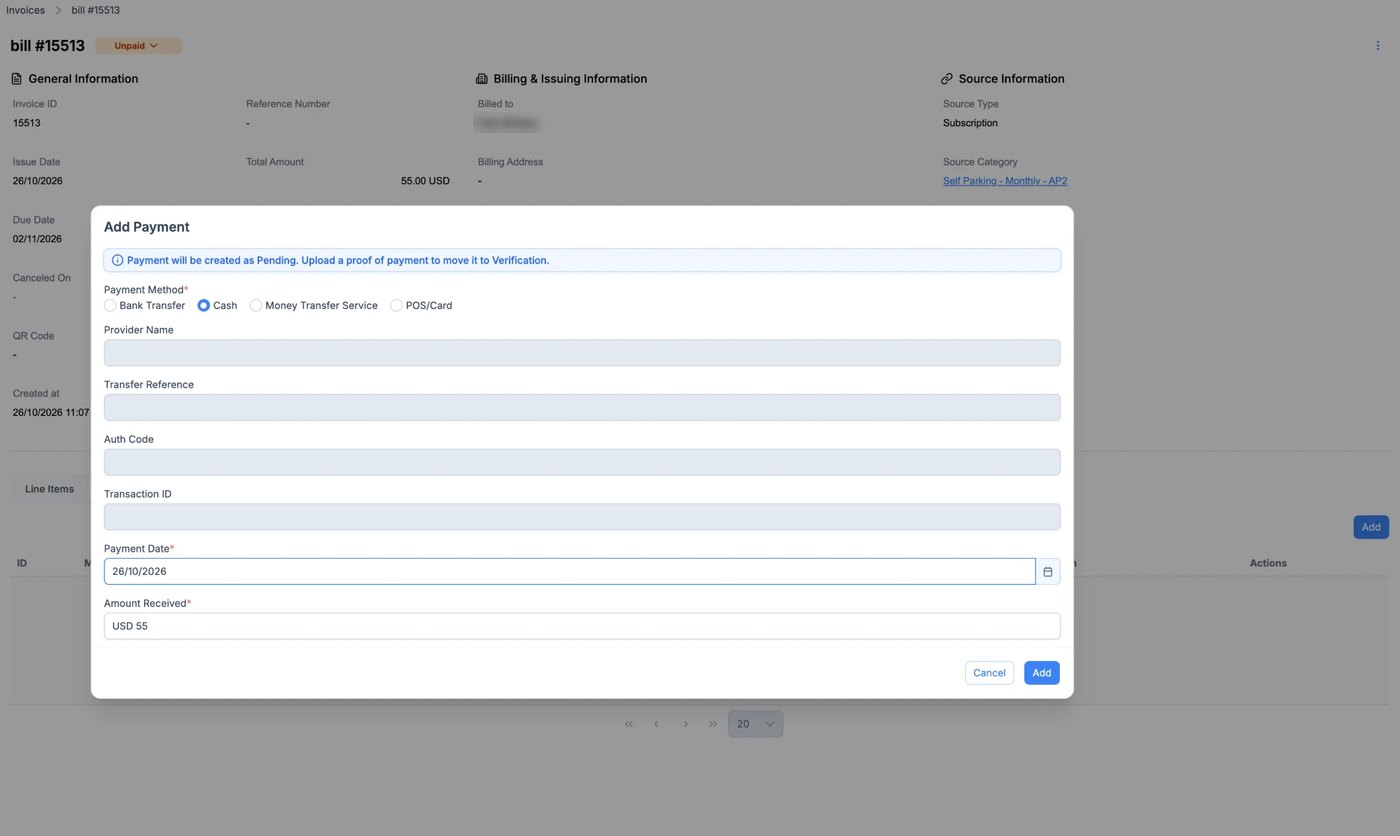Go to next page of table
The height and width of the screenshot is (836, 1400).
(x=685, y=724)
